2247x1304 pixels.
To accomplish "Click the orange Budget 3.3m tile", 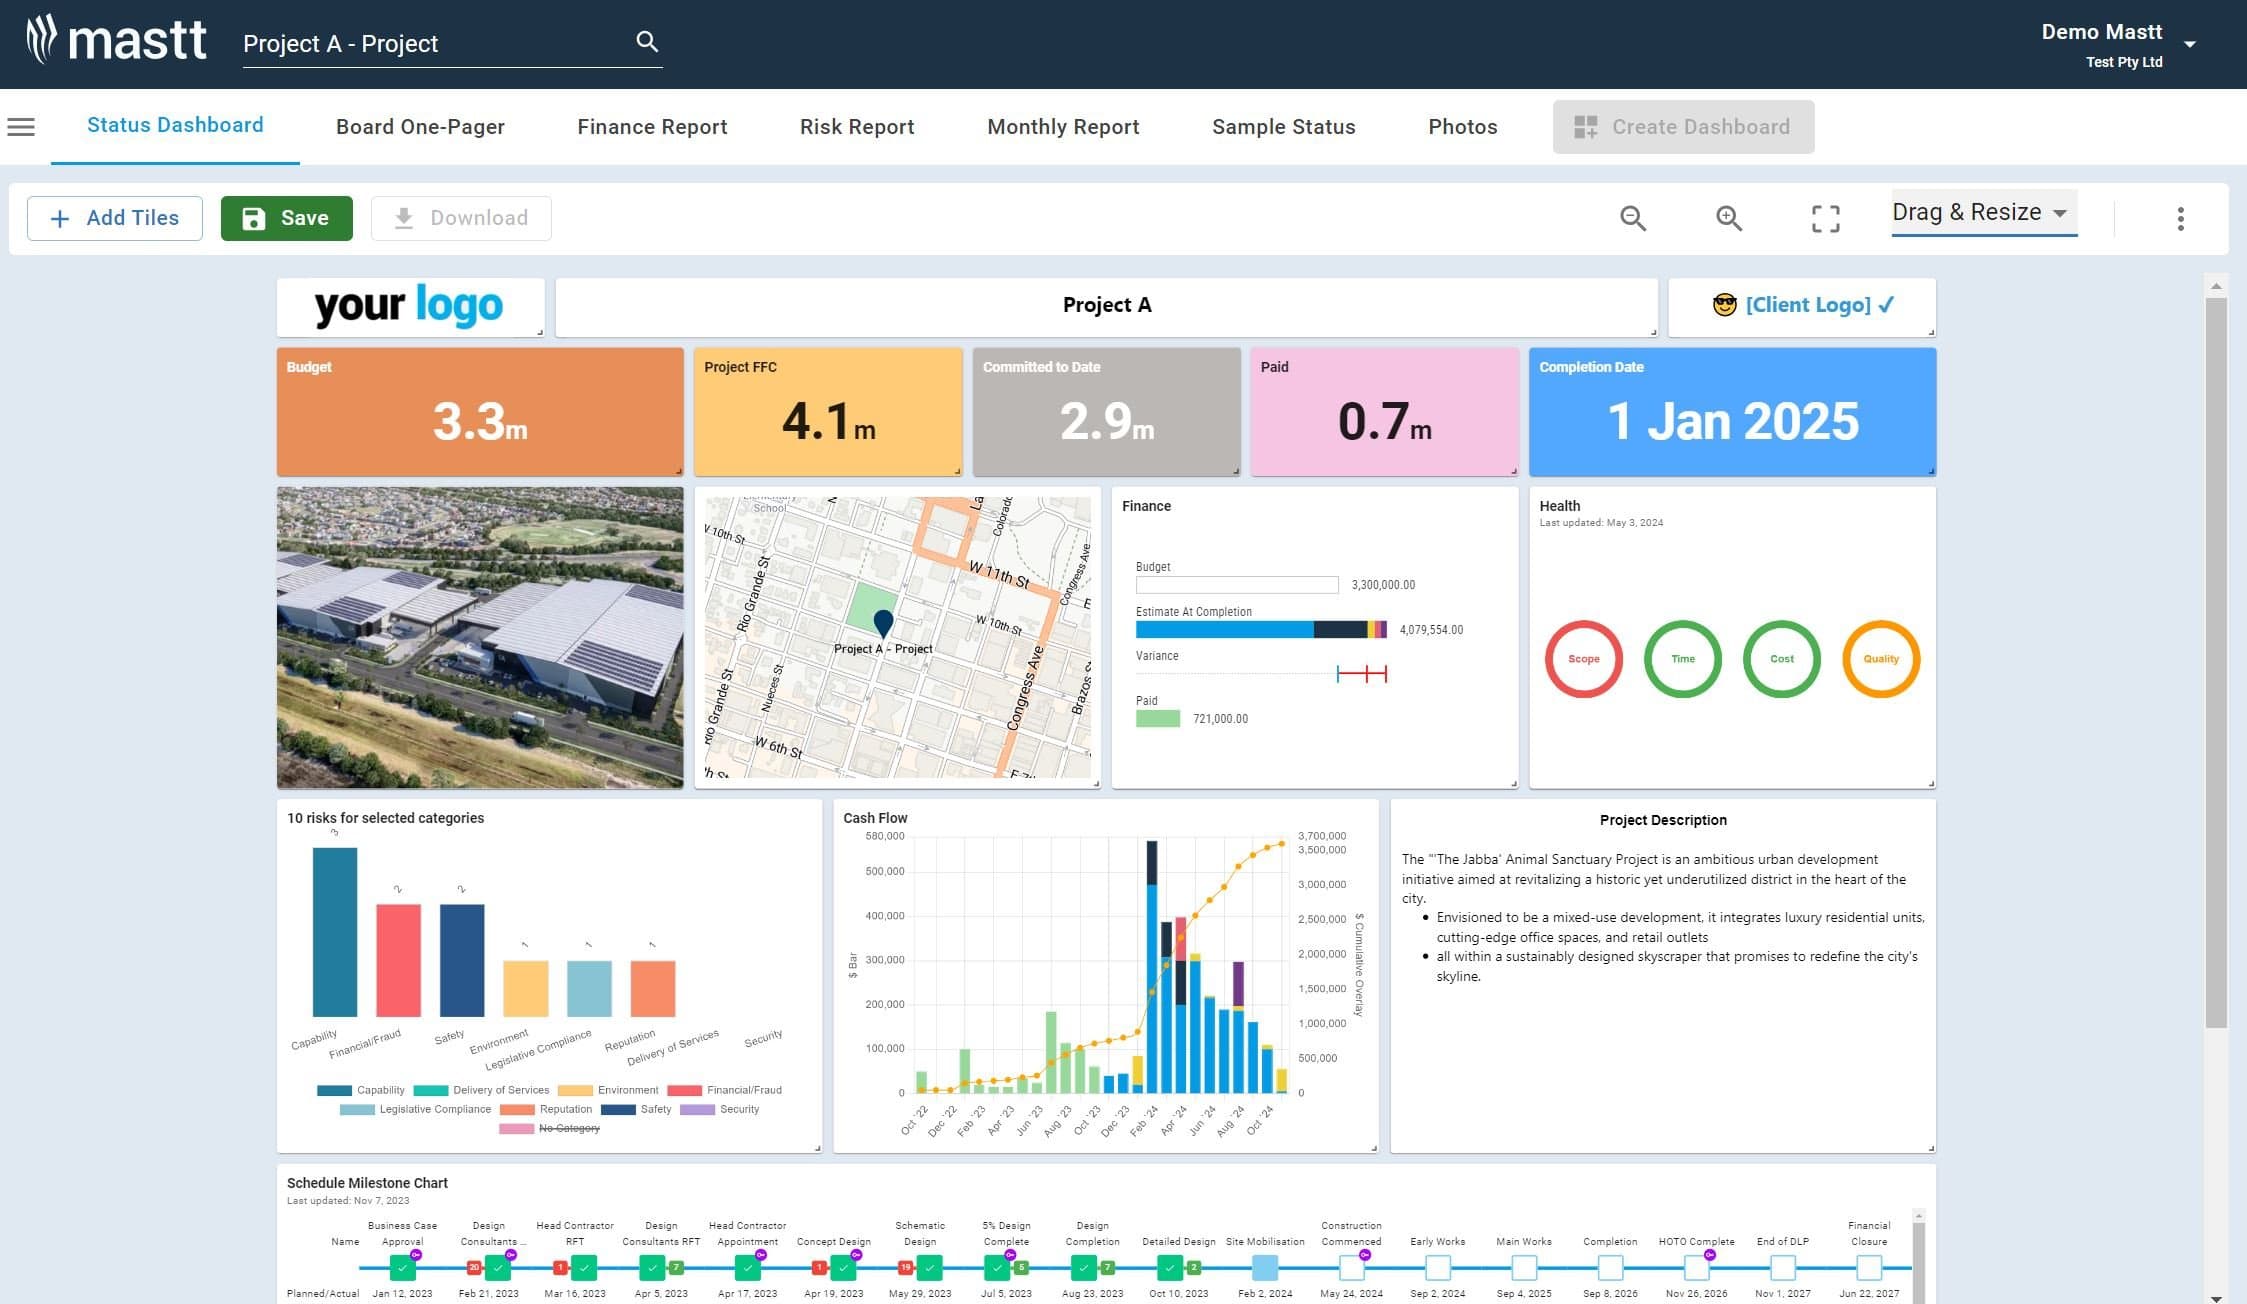I will pos(480,412).
